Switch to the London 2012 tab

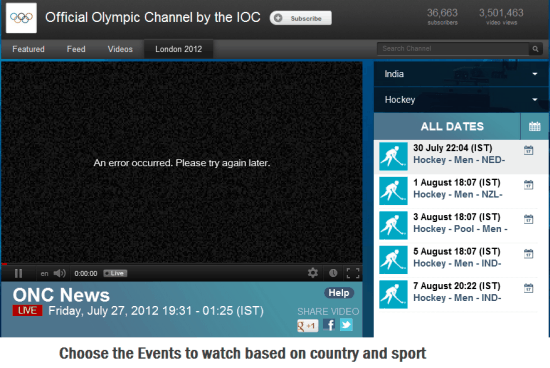pos(179,49)
